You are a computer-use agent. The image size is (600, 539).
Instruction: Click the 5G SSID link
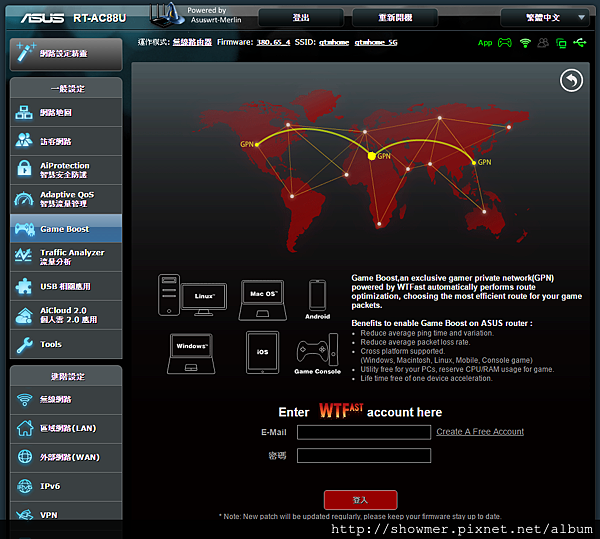(x=376, y=42)
